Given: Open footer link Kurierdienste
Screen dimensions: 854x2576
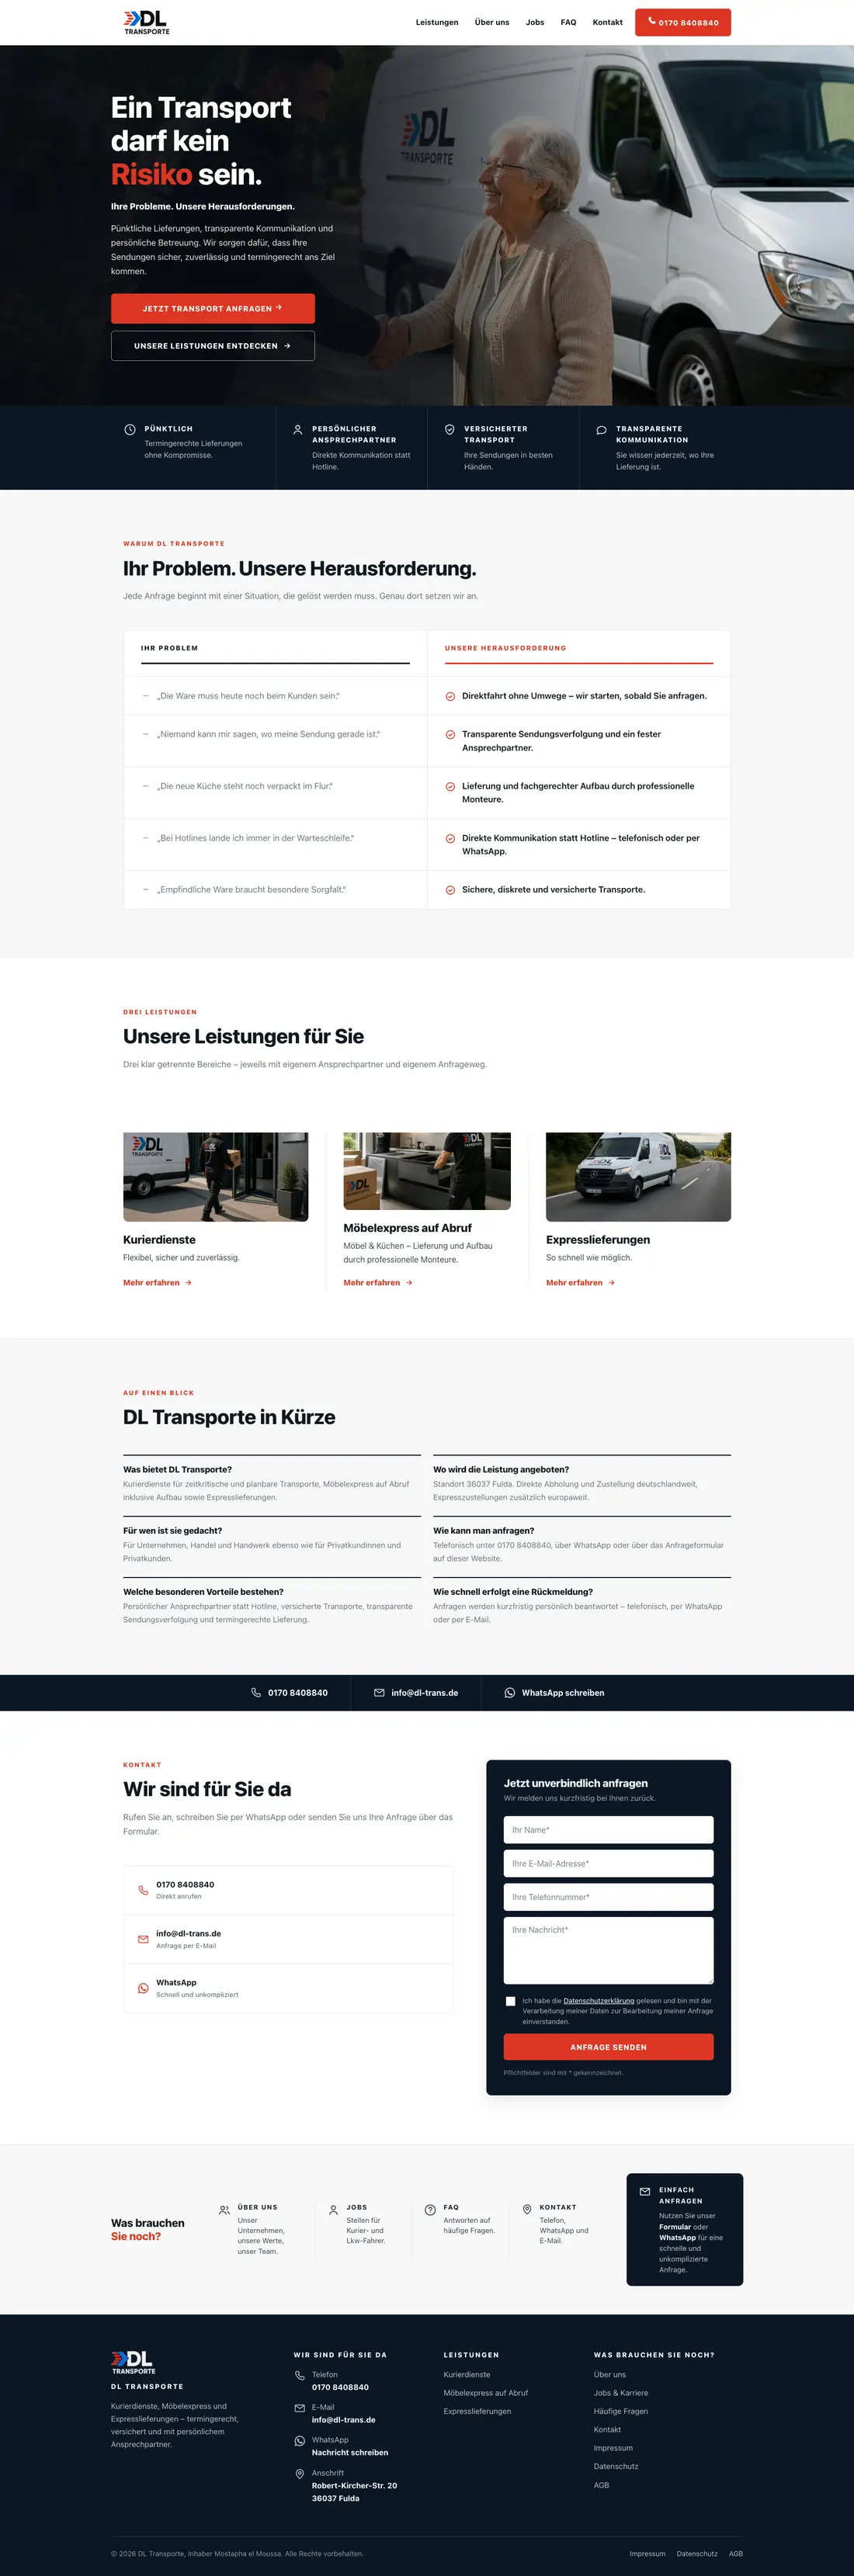Looking at the screenshot, I should [x=467, y=2374].
